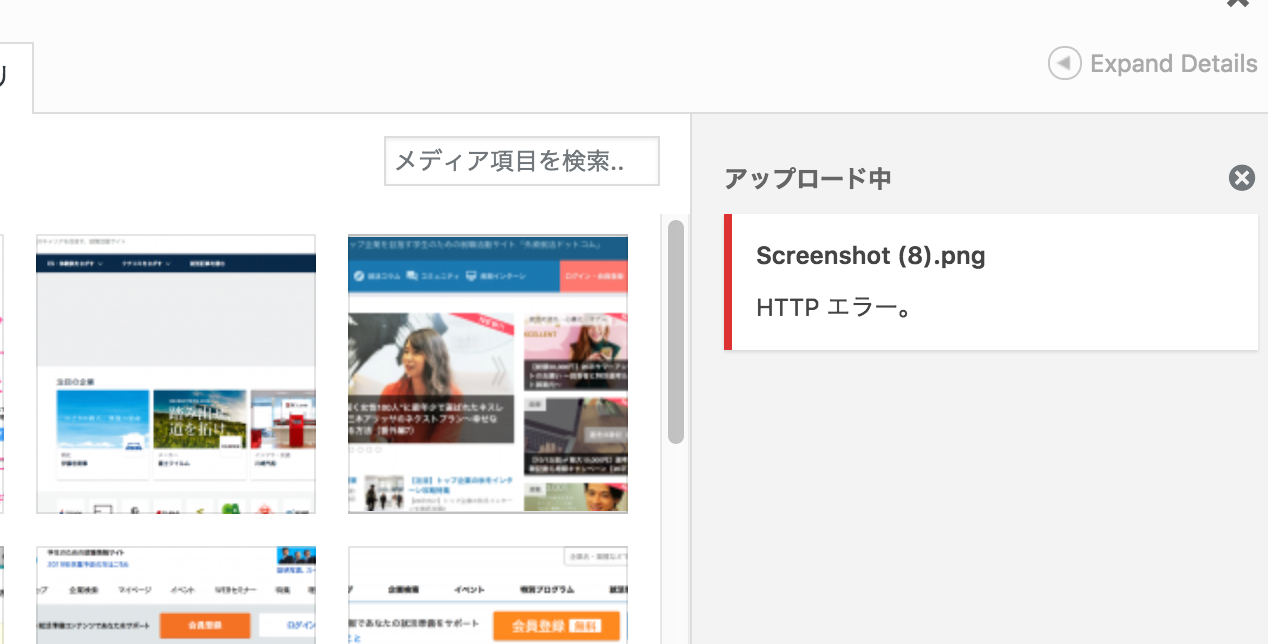The width and height of the screenshot is (1268, 644).
Task: Click the Expand Details arrow icon
Action: click(x=1064, y=64)
